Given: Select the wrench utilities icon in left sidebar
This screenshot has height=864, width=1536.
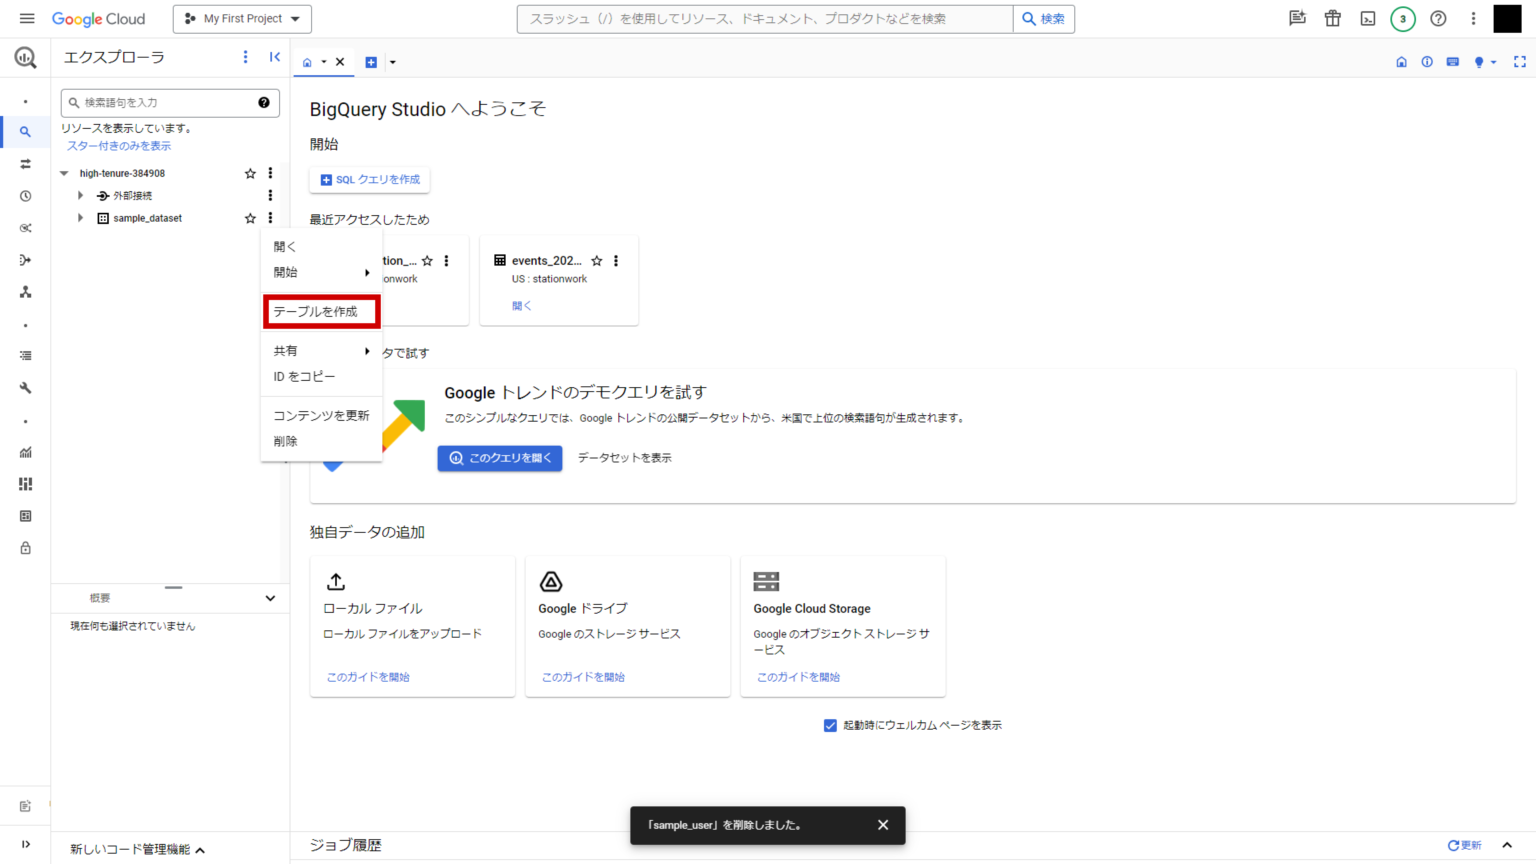Looking at the screenshot, I should tap(24, 388).
